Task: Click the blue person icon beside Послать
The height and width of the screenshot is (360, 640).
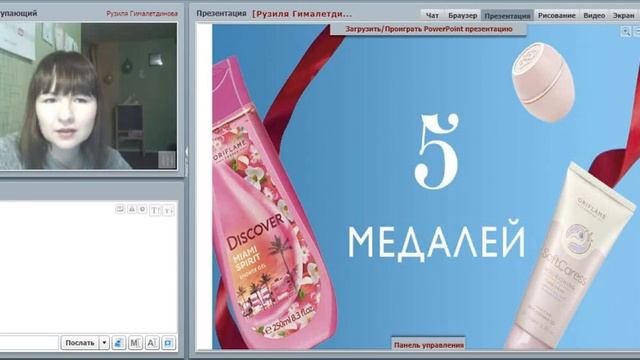Action: click(118, 343)
